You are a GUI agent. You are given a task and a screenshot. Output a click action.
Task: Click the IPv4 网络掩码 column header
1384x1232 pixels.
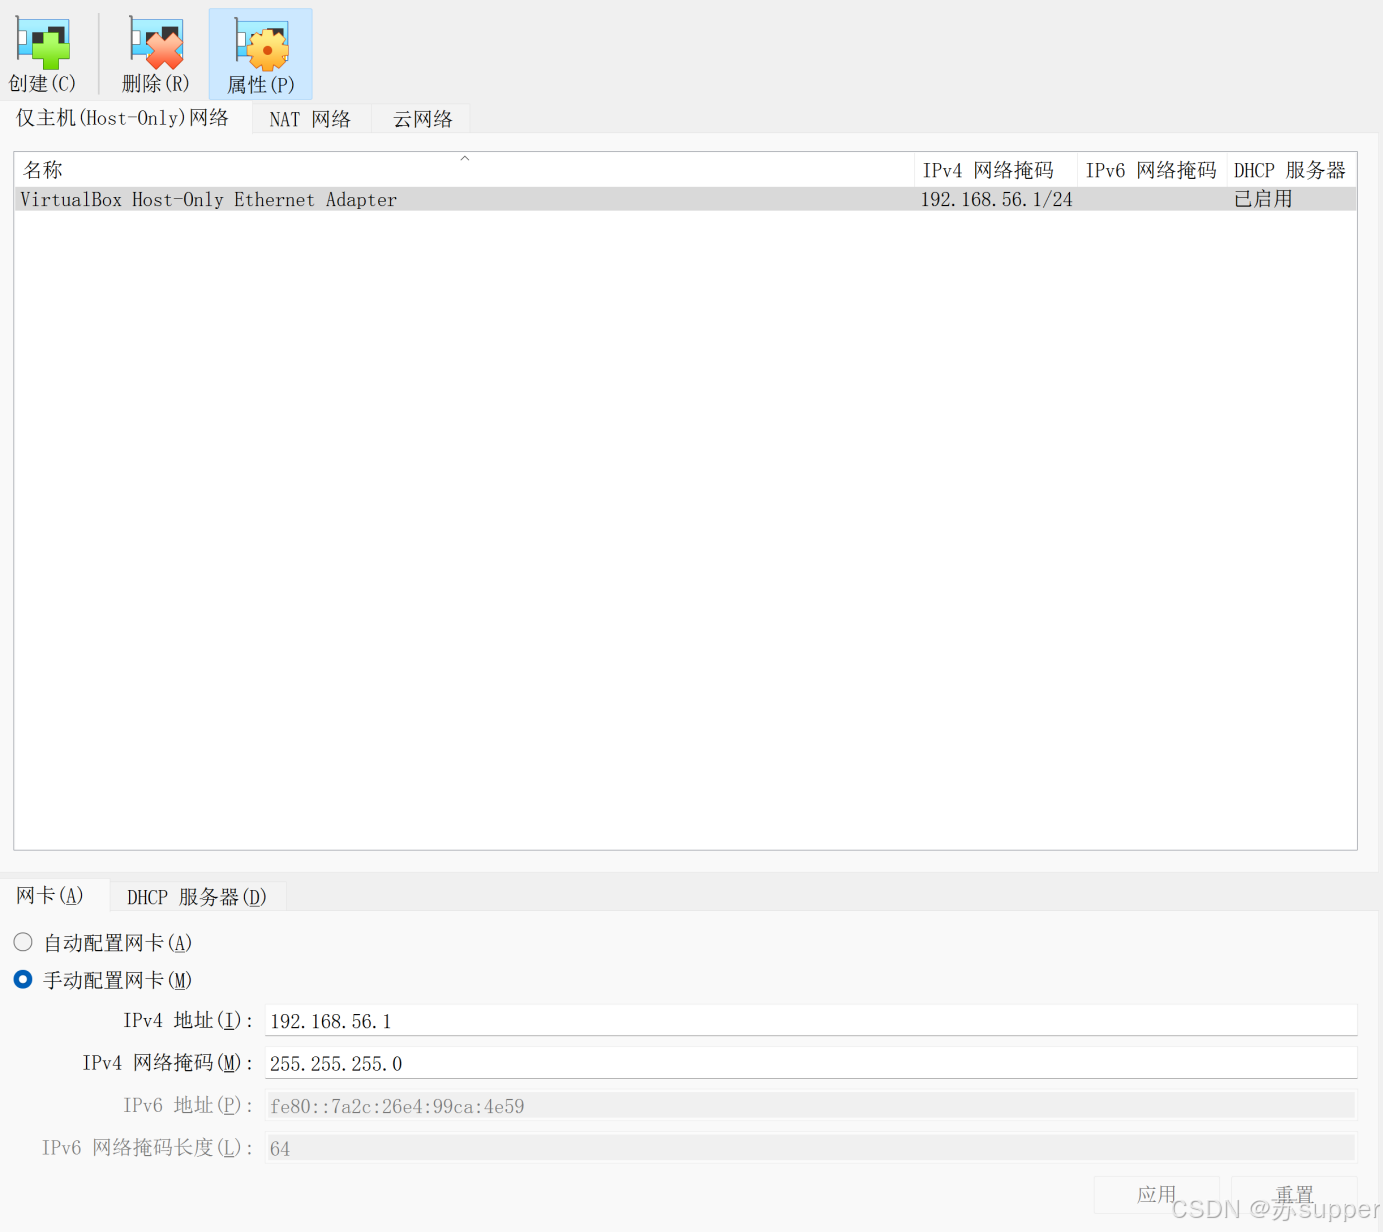995,170
